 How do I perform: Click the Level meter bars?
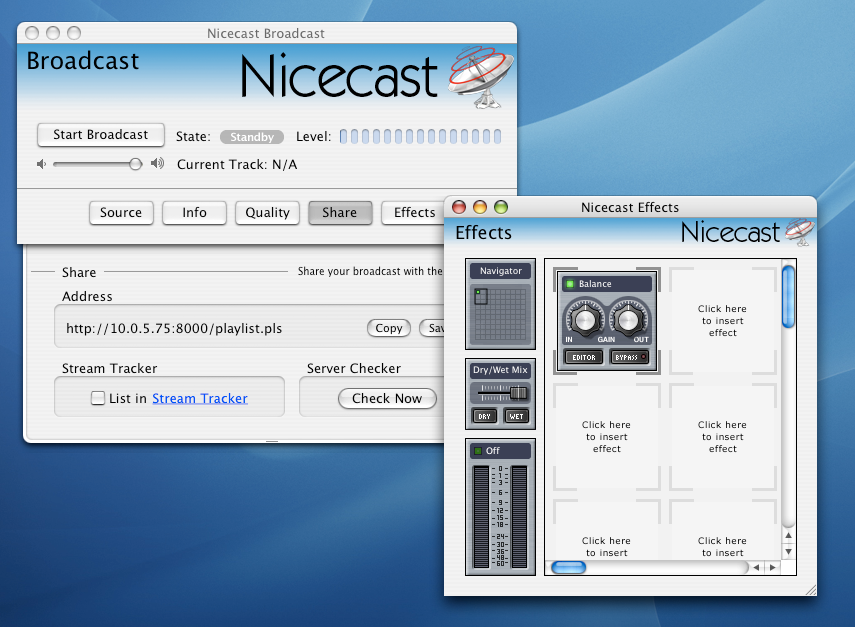pyautogui.click(x=420, y=136)
